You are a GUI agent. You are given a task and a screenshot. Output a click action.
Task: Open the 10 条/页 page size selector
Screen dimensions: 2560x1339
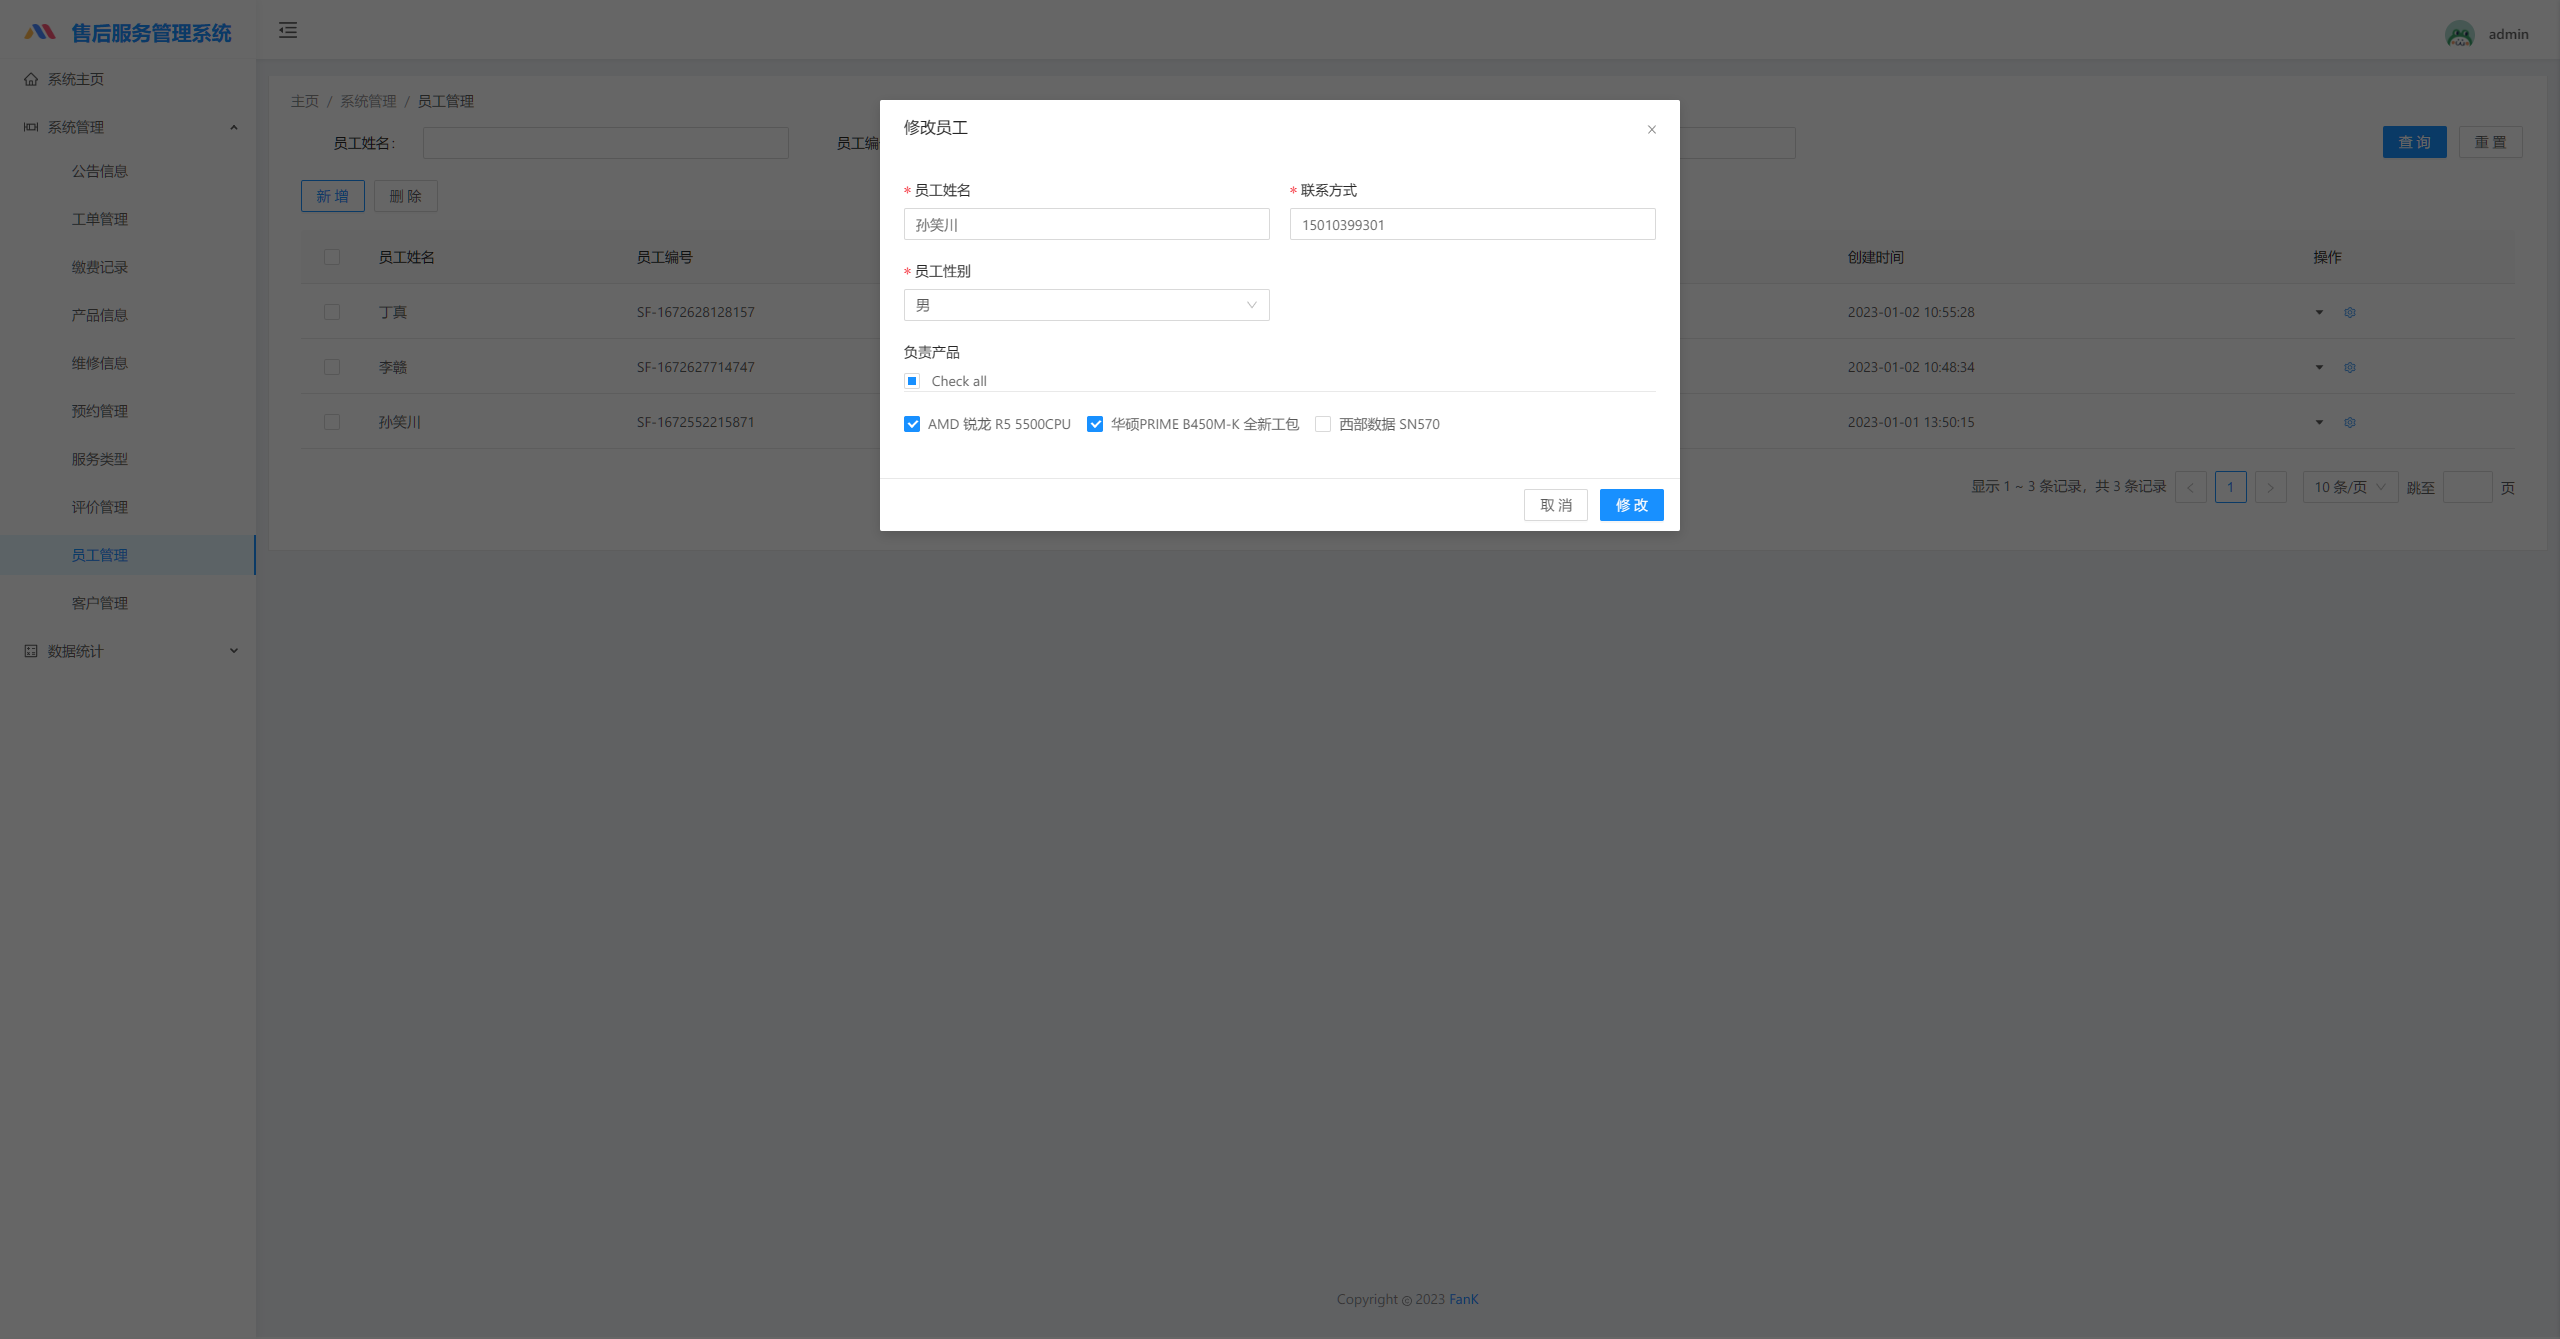tap(2349, 487)
